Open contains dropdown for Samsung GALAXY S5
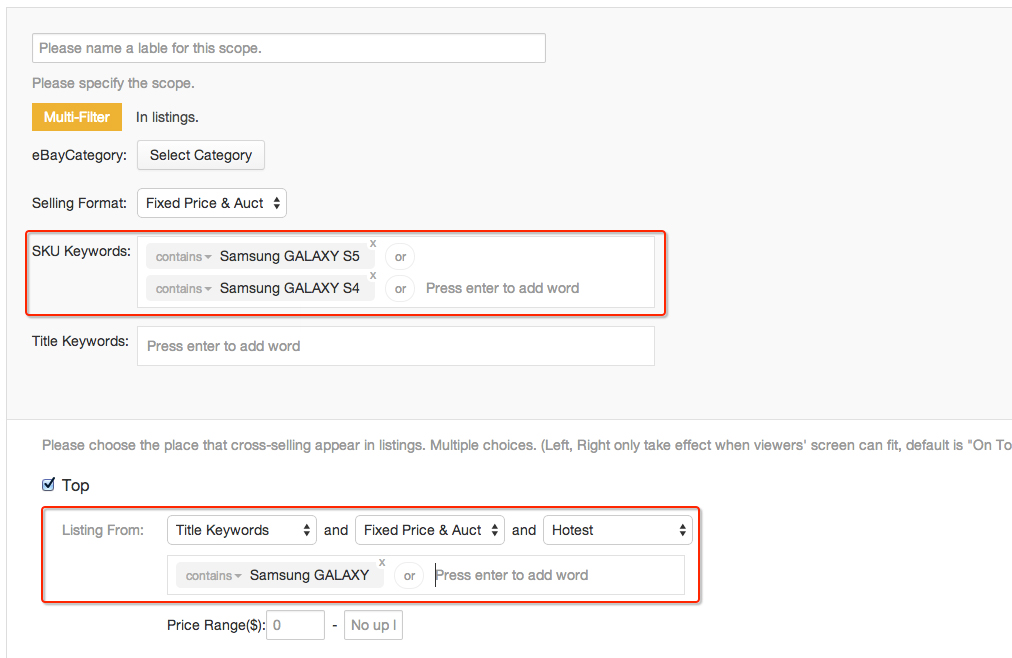The image size is (1012, 658). [183, 257]
